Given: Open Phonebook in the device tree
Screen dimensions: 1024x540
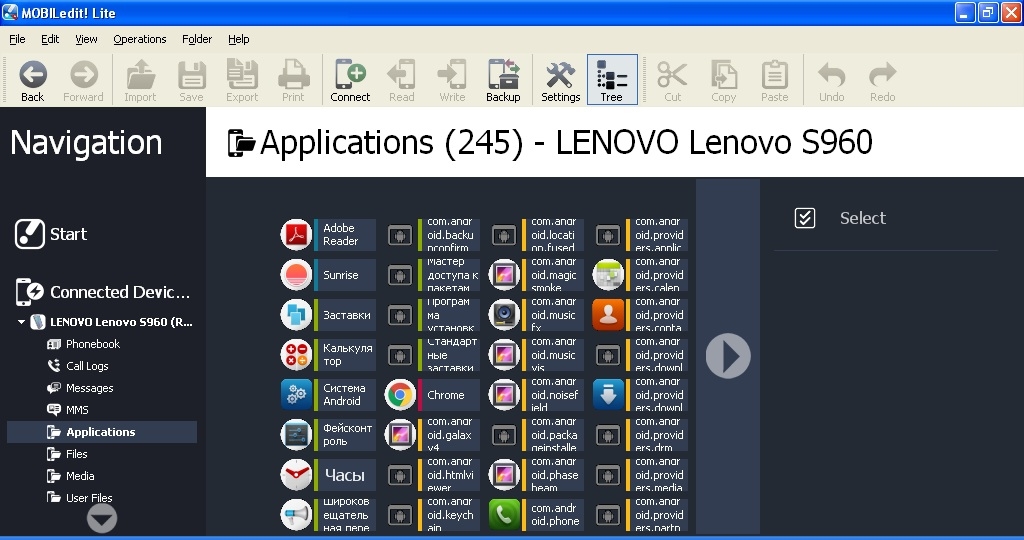Looking at the screenshot, I should (84, 344).
